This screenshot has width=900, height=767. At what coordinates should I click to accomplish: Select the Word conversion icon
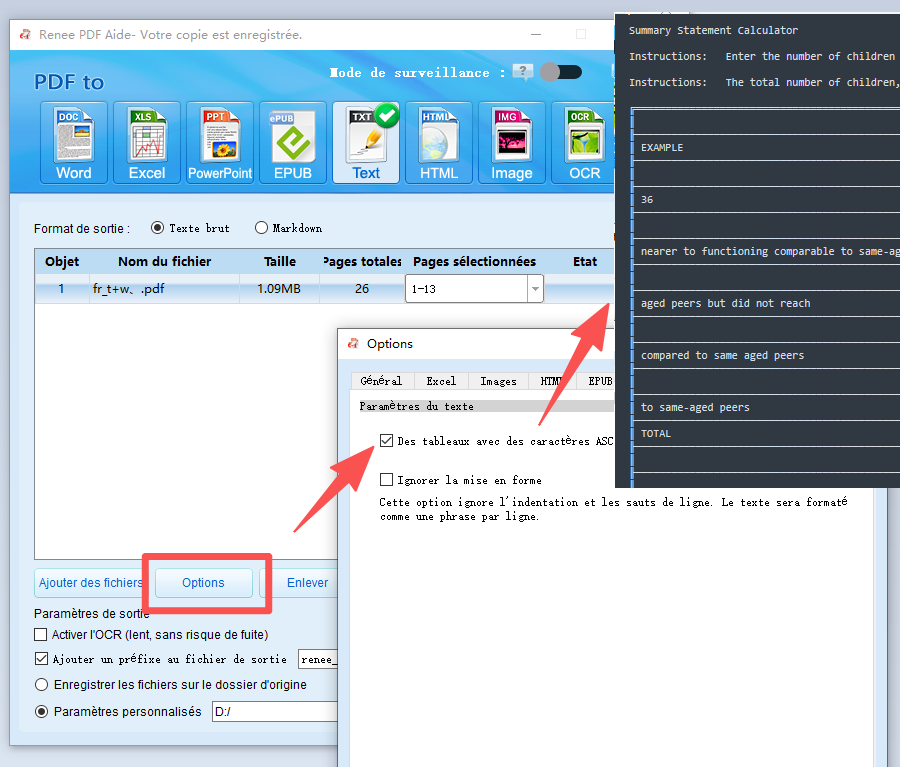73,141
